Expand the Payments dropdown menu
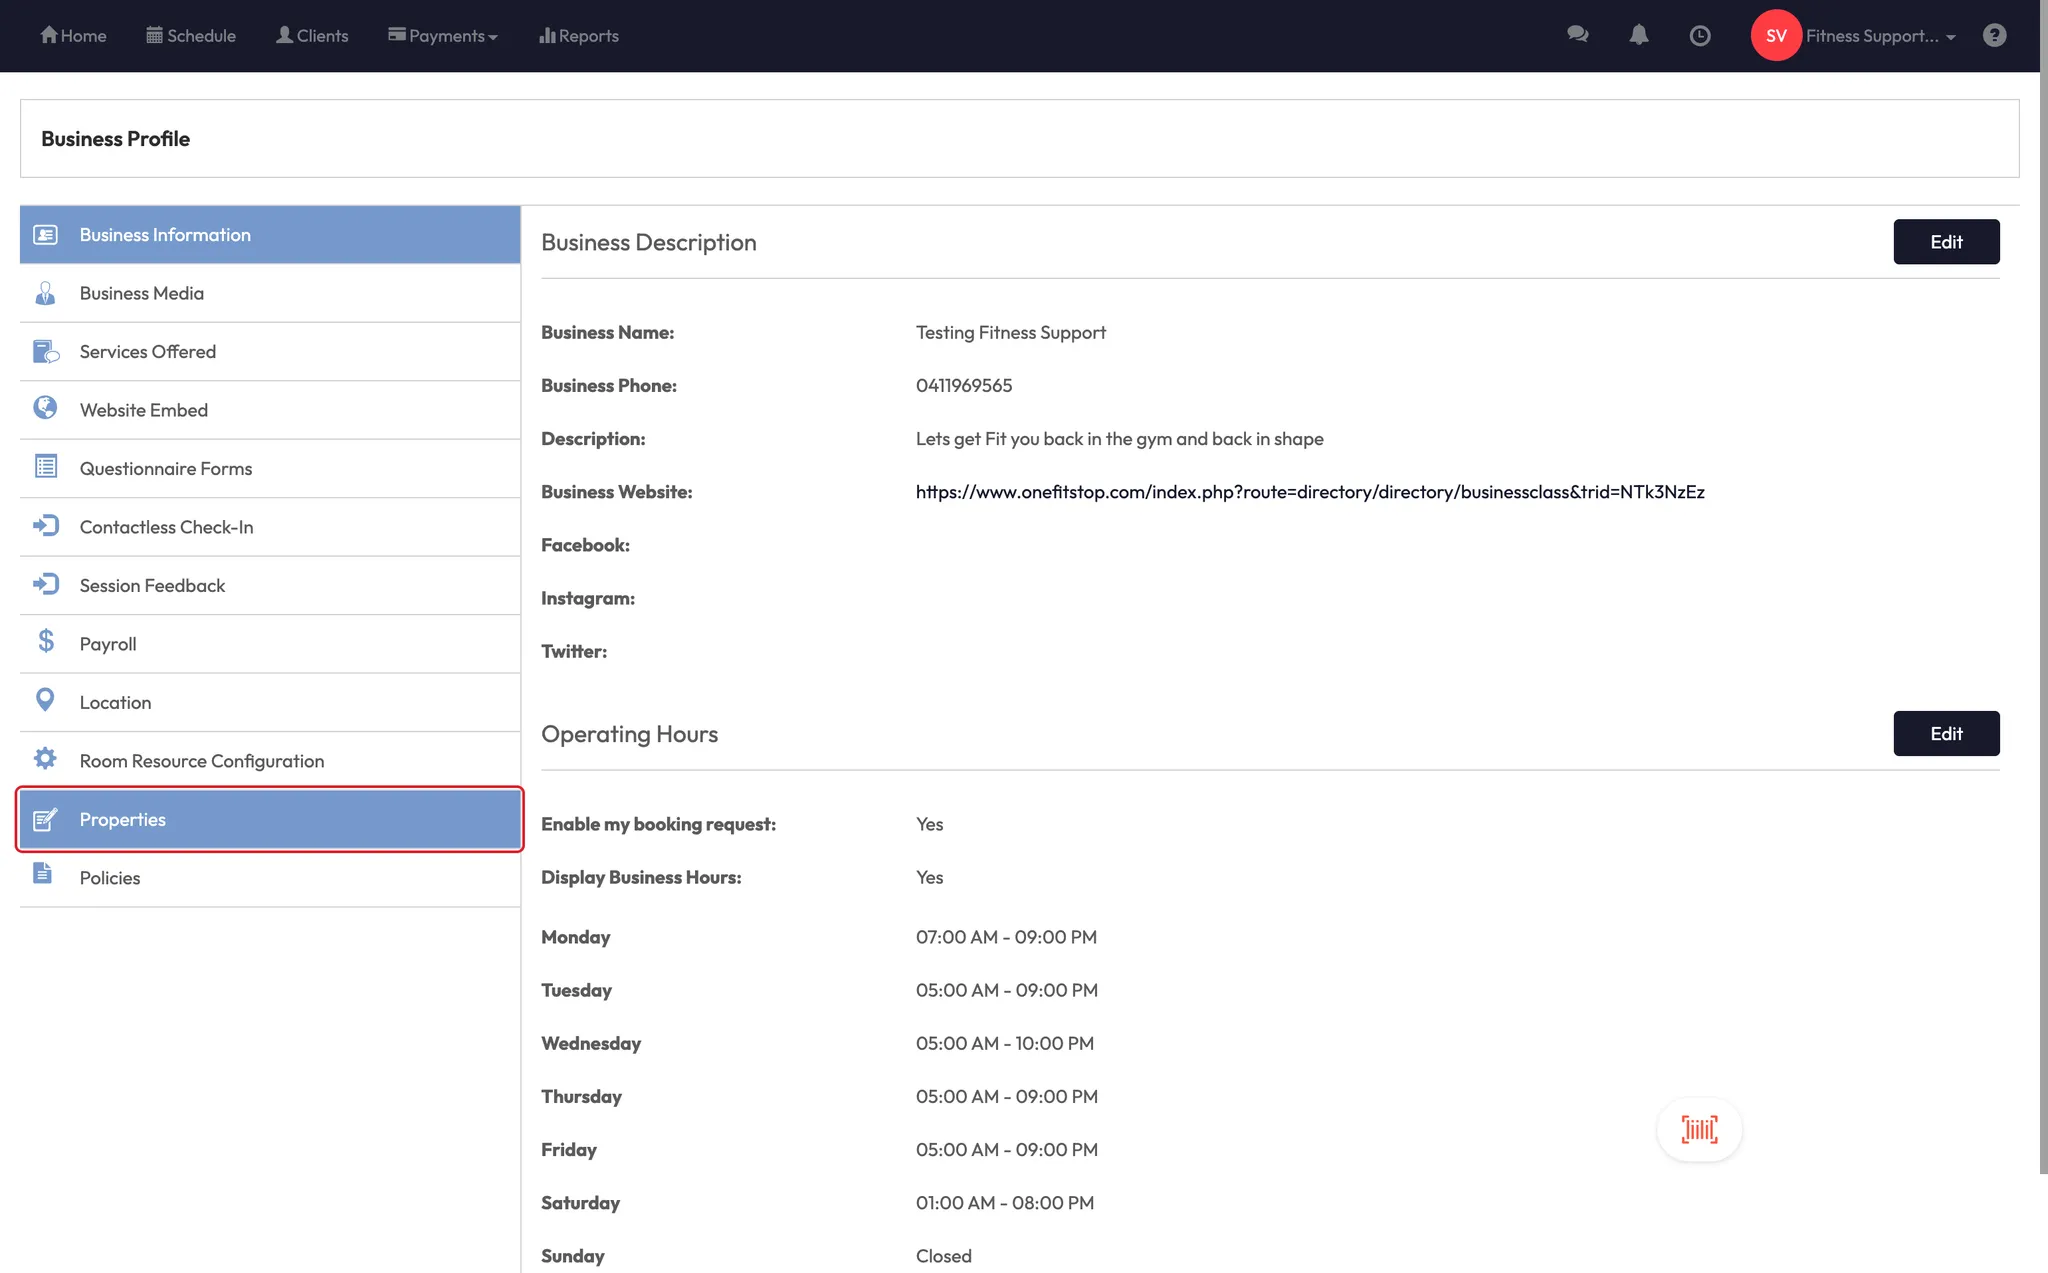The width and height of the screenshot is (2048, 1273). click(x=443, y=36)
